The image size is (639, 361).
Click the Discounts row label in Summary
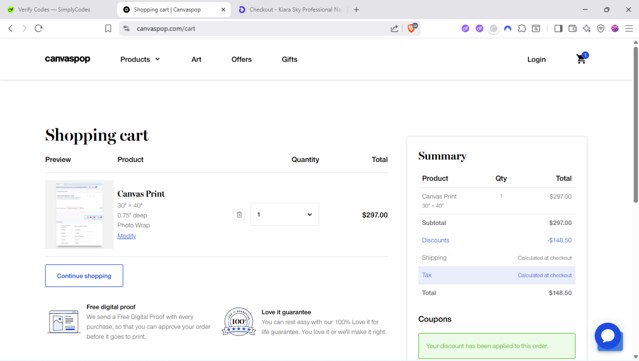pos(435,240)
